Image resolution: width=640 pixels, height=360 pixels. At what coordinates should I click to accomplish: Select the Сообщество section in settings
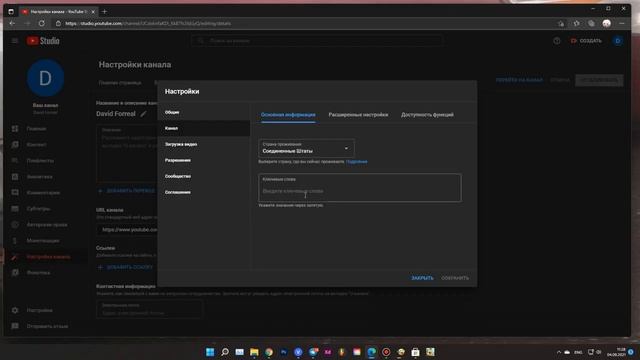pyautogui.click(x=204, y=176)
